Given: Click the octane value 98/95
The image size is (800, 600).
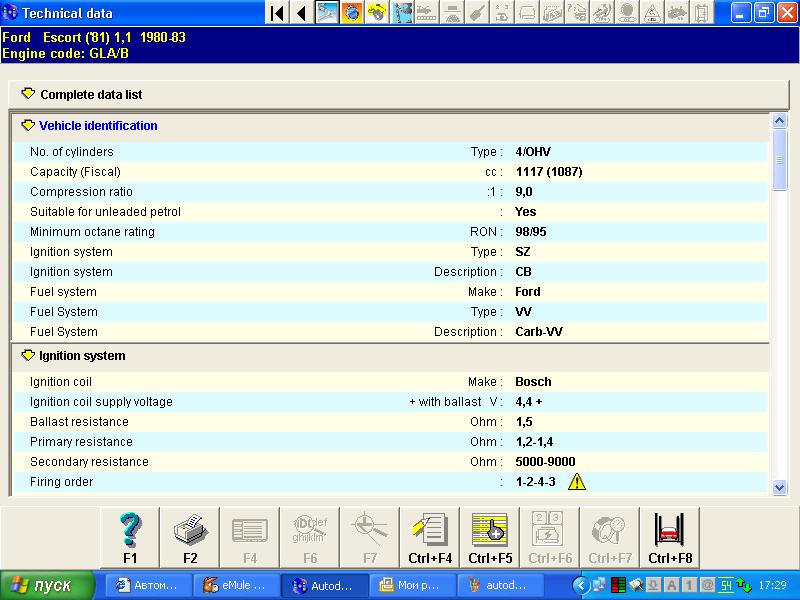Looking at the screenshot, I should pyautogui.click(x=531, y=232).
